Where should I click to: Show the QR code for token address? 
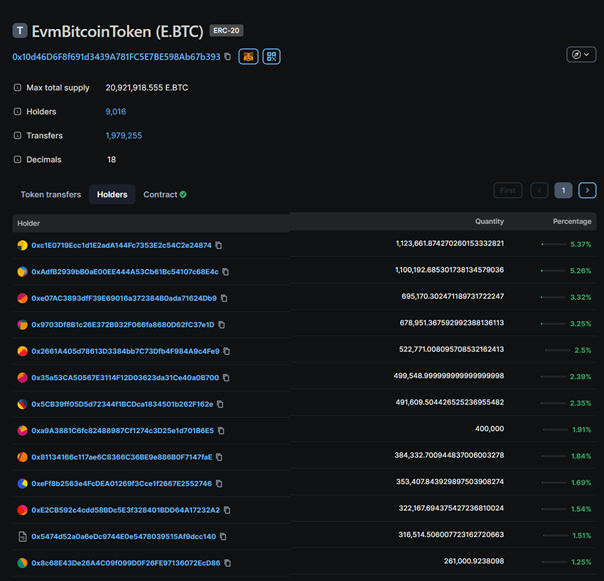[x=272, y=57]
